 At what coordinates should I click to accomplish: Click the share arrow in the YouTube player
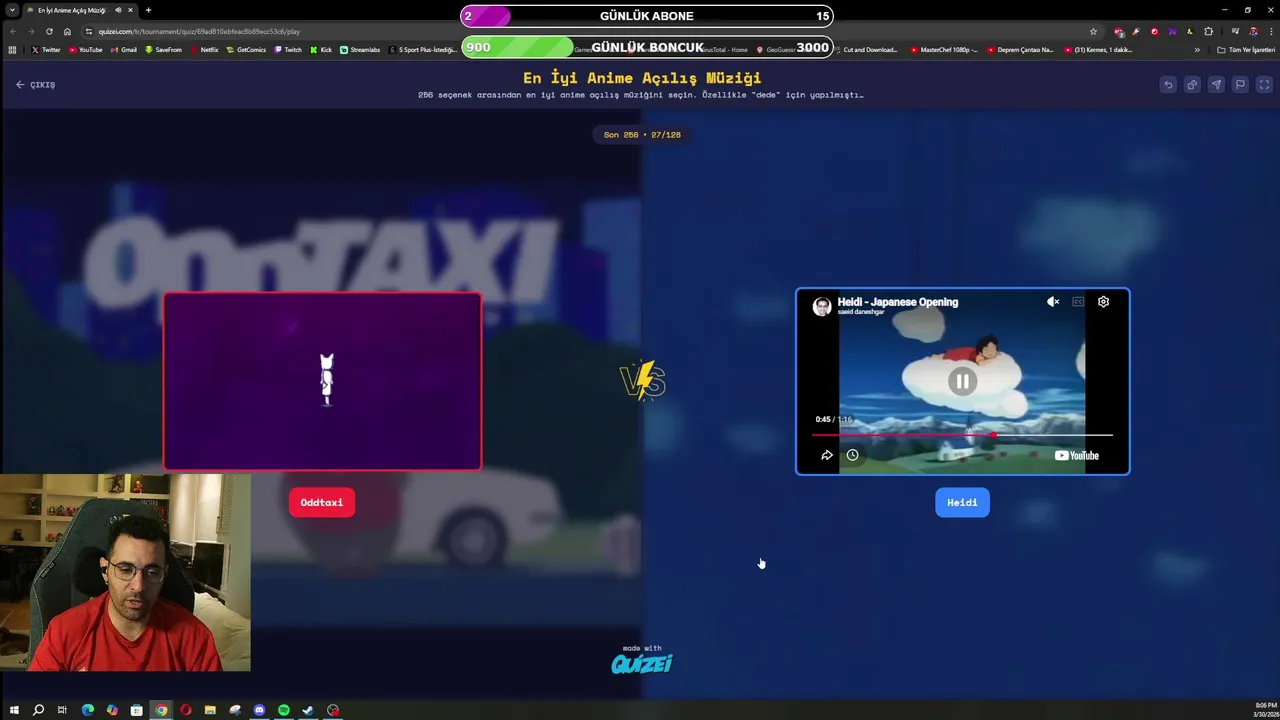tap(827, 455)
